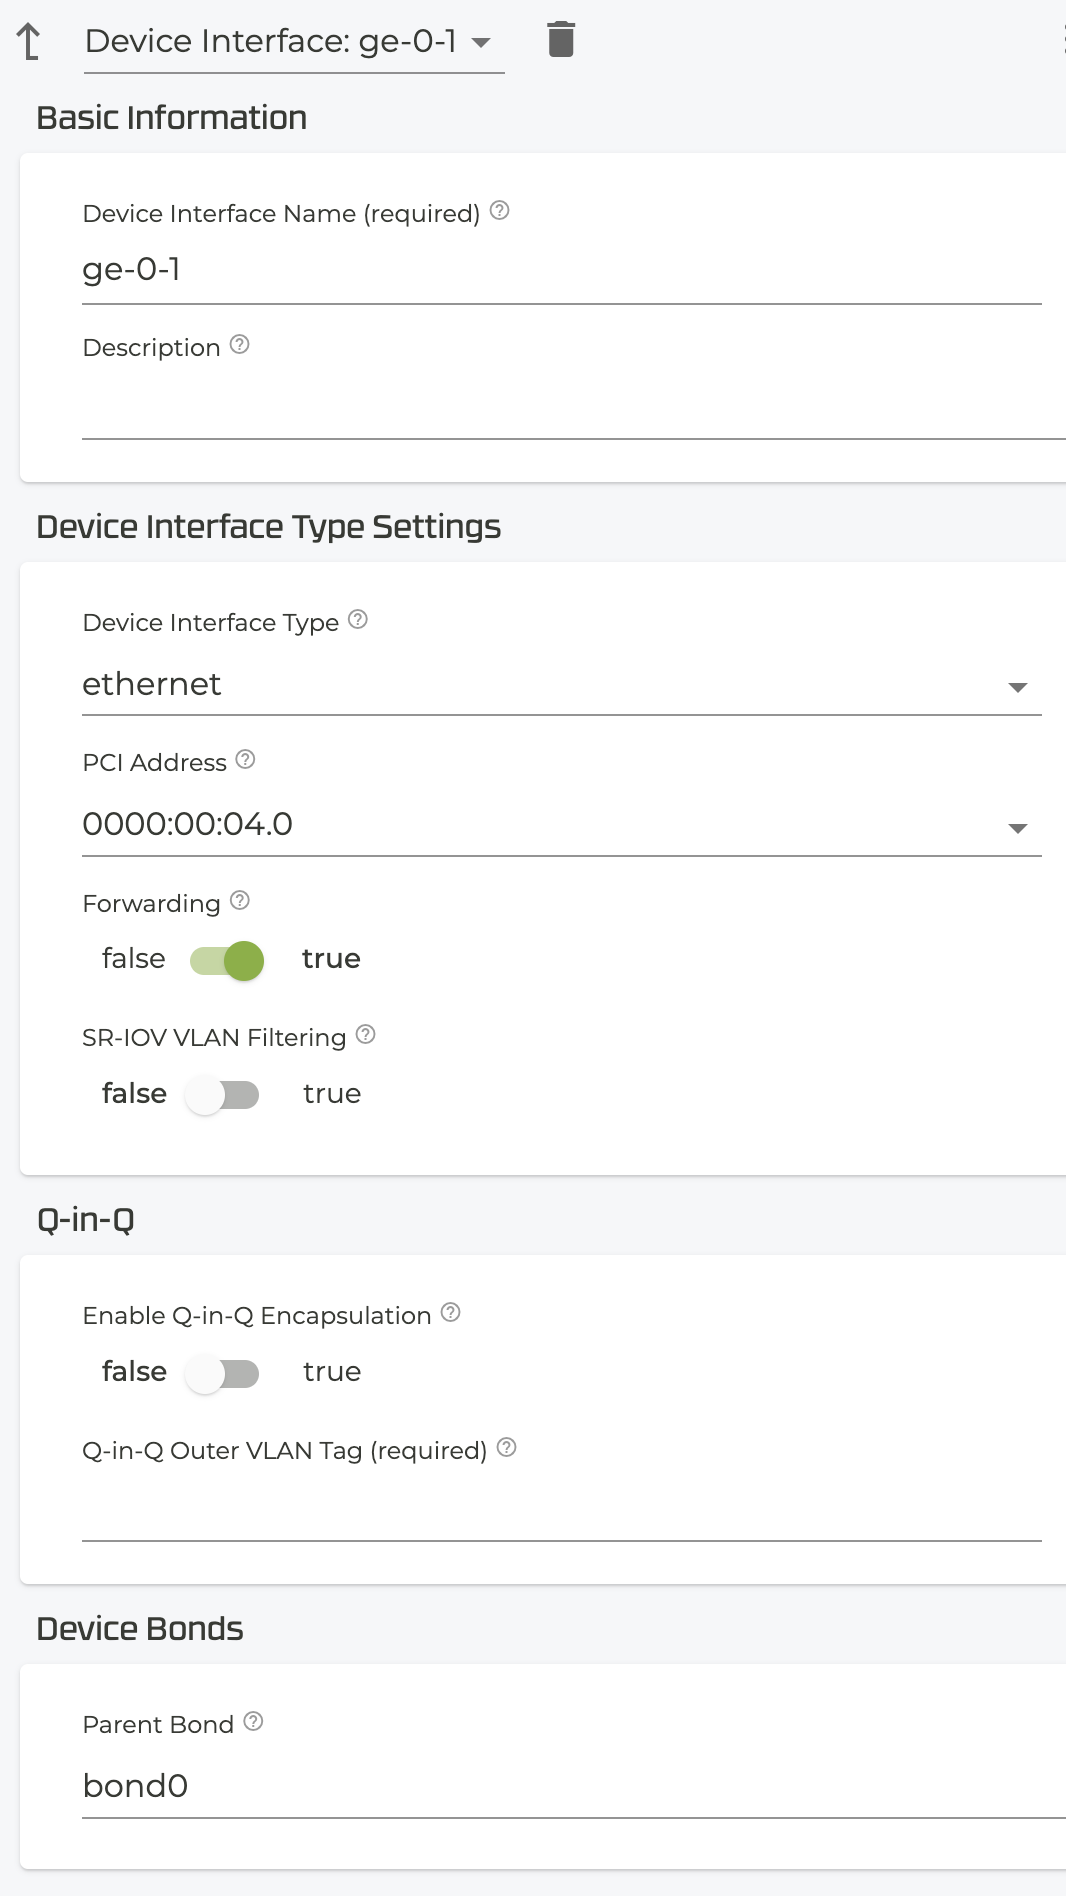Screen dimensions: 1066x1896
Task: Disable the Forwarding toggle
Action: coord(227,961)
